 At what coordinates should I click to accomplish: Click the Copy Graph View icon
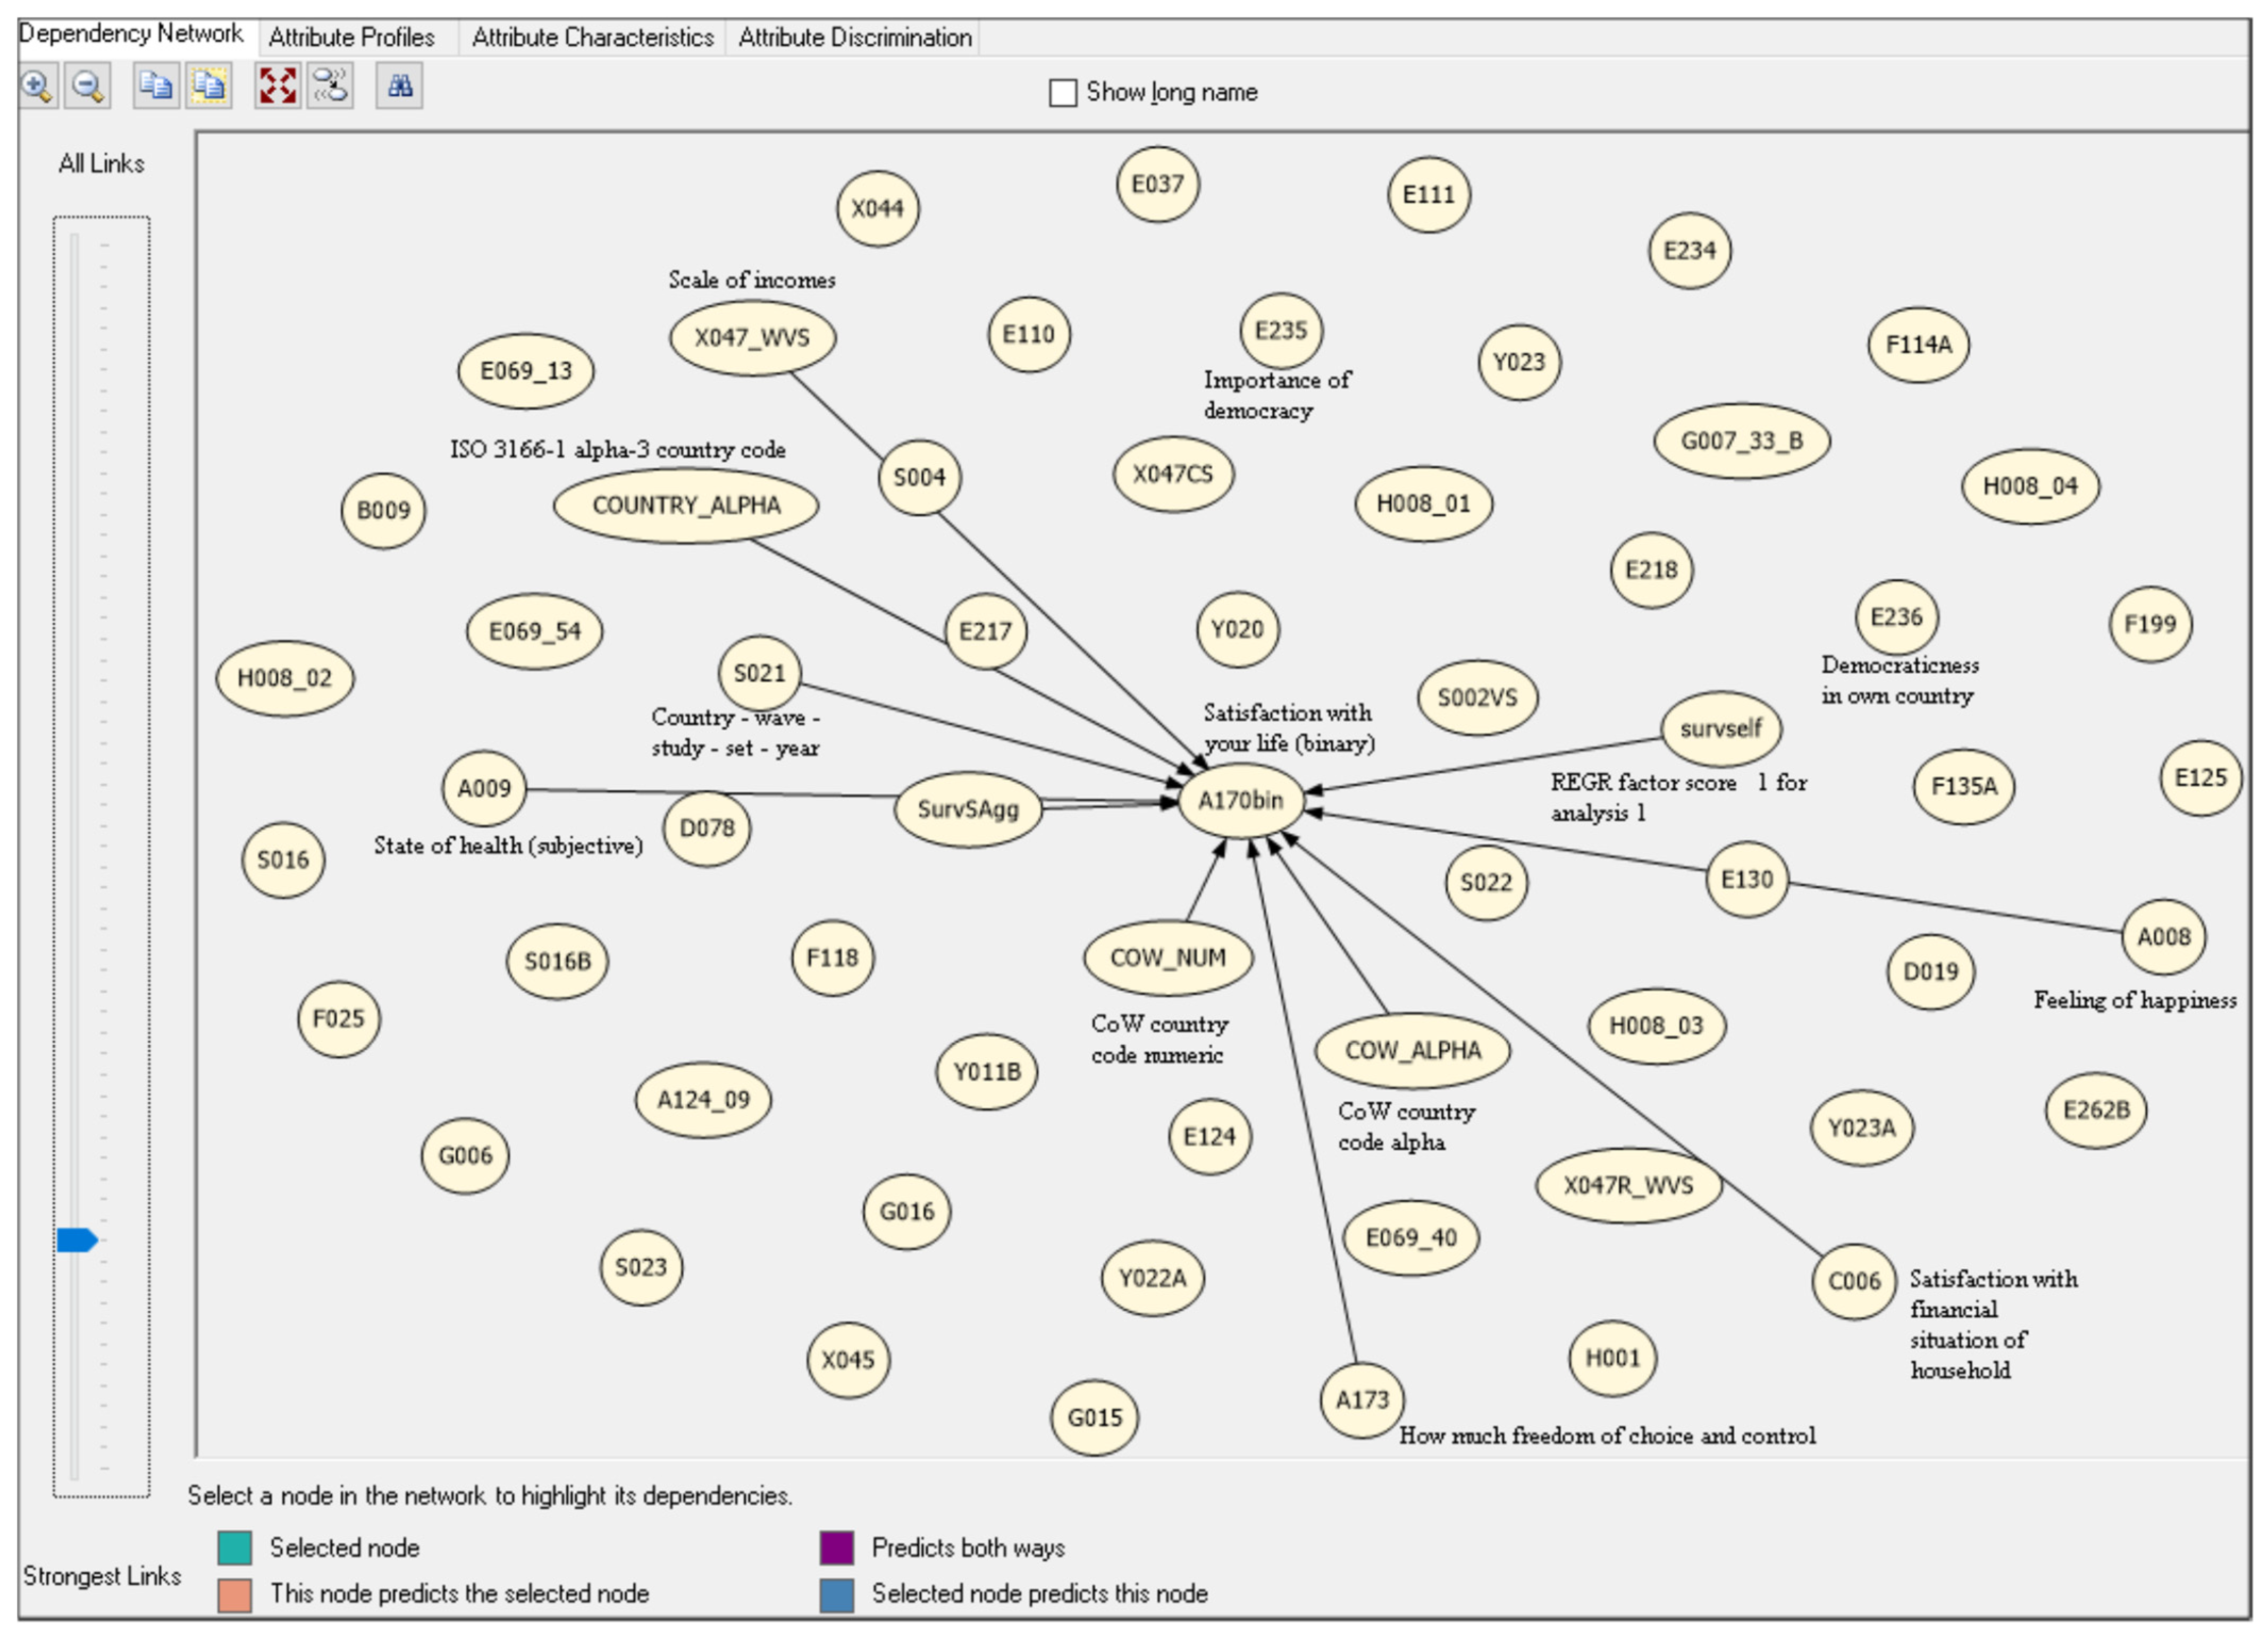point(156,86)
